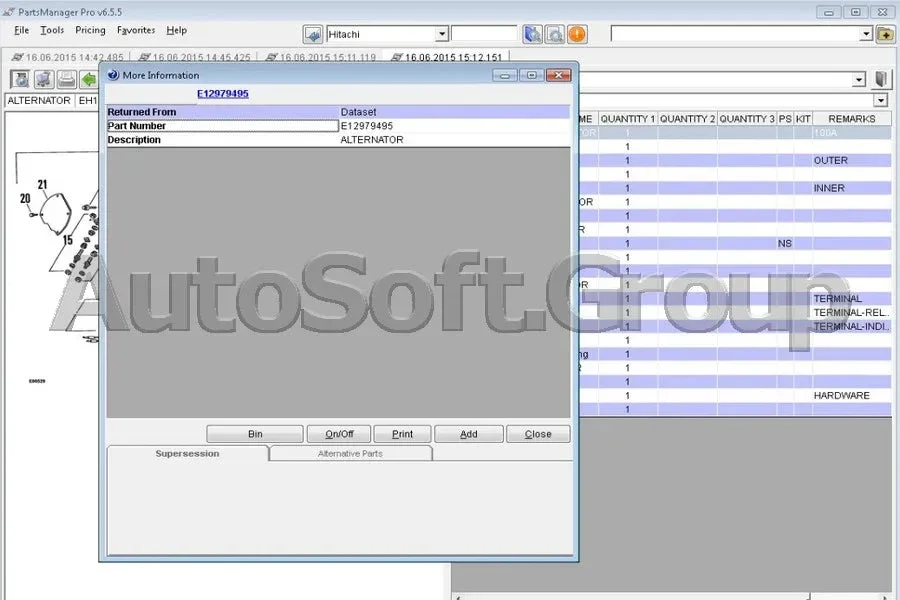This screenshot has height=600, width=900.
Task: Click the Close button in dialog
Action: point(538,434)
